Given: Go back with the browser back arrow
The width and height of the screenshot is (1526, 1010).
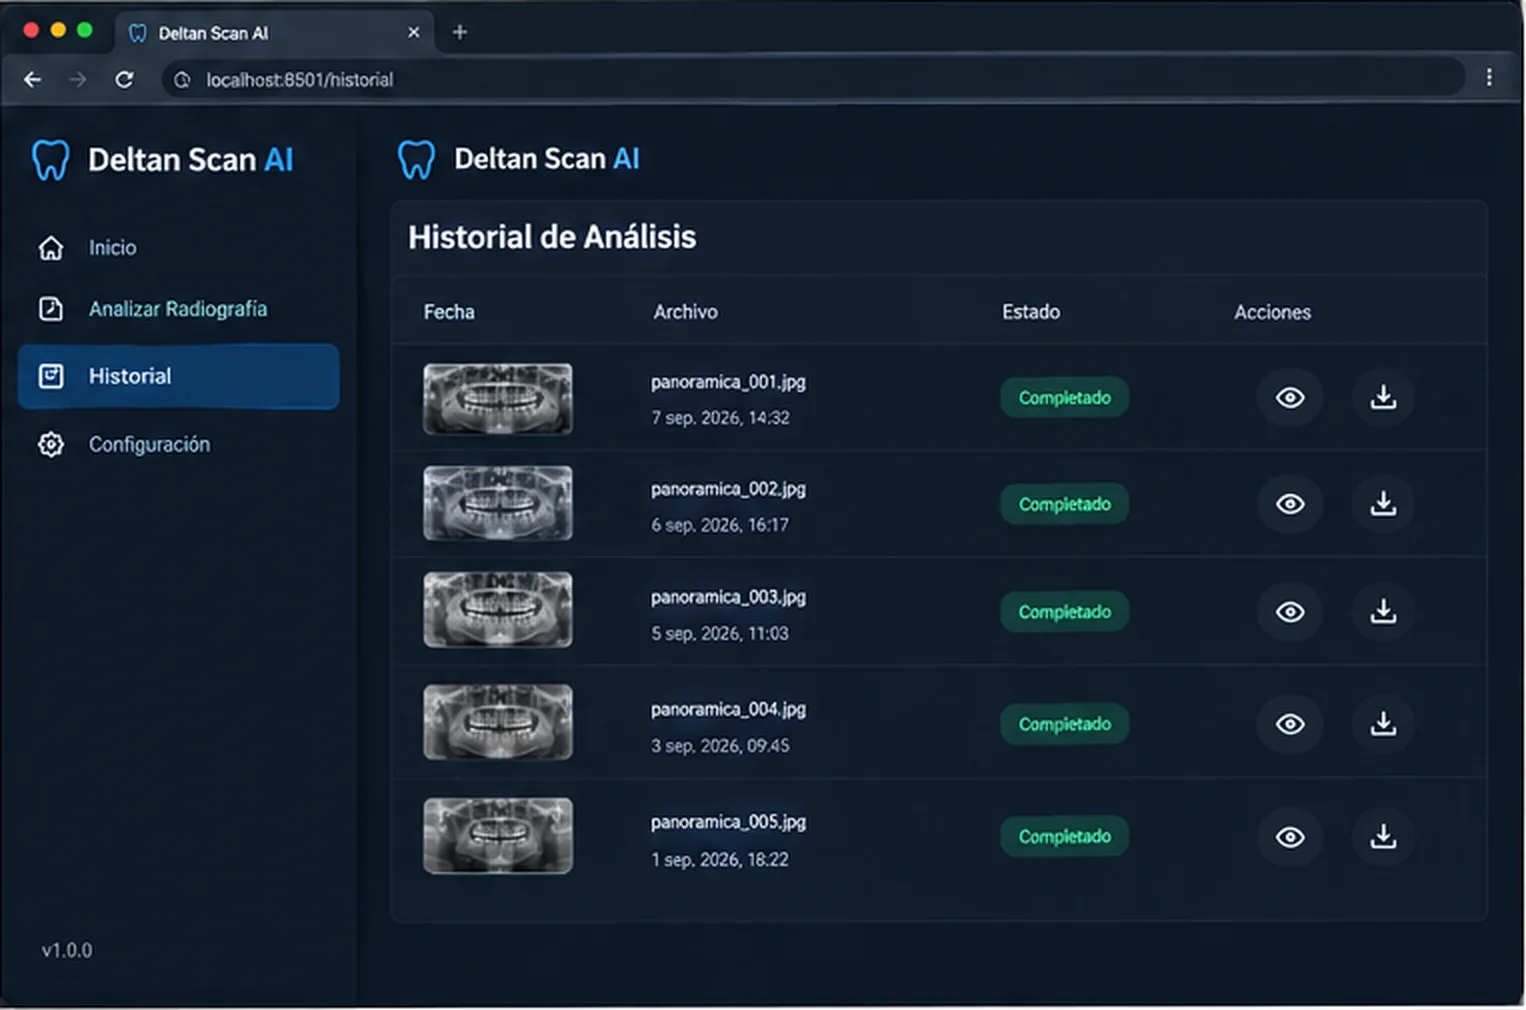Looking at the screenshot, I should coord(32,80).
